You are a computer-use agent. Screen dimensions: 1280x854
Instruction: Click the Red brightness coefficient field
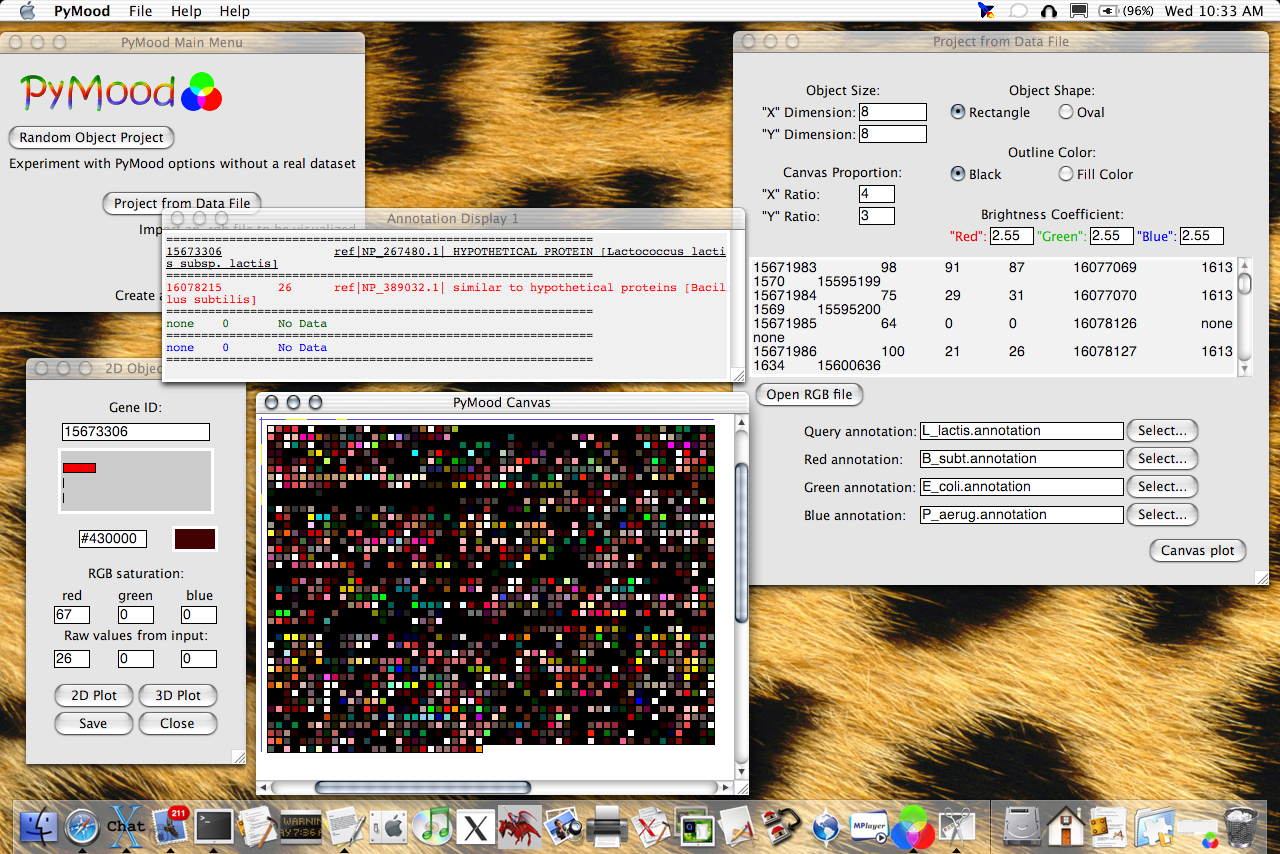click(1012, 236)
